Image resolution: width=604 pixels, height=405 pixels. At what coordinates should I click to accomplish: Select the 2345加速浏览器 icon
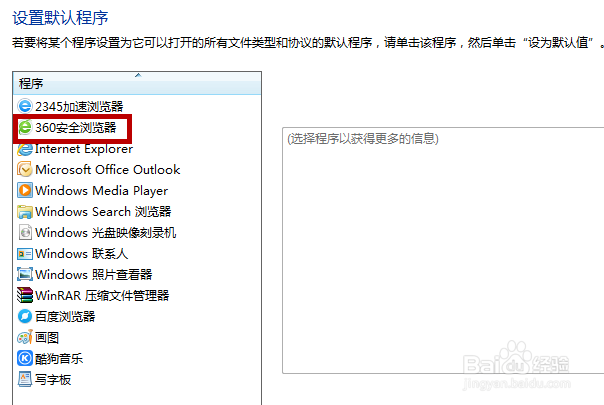(x=25, y=106)
